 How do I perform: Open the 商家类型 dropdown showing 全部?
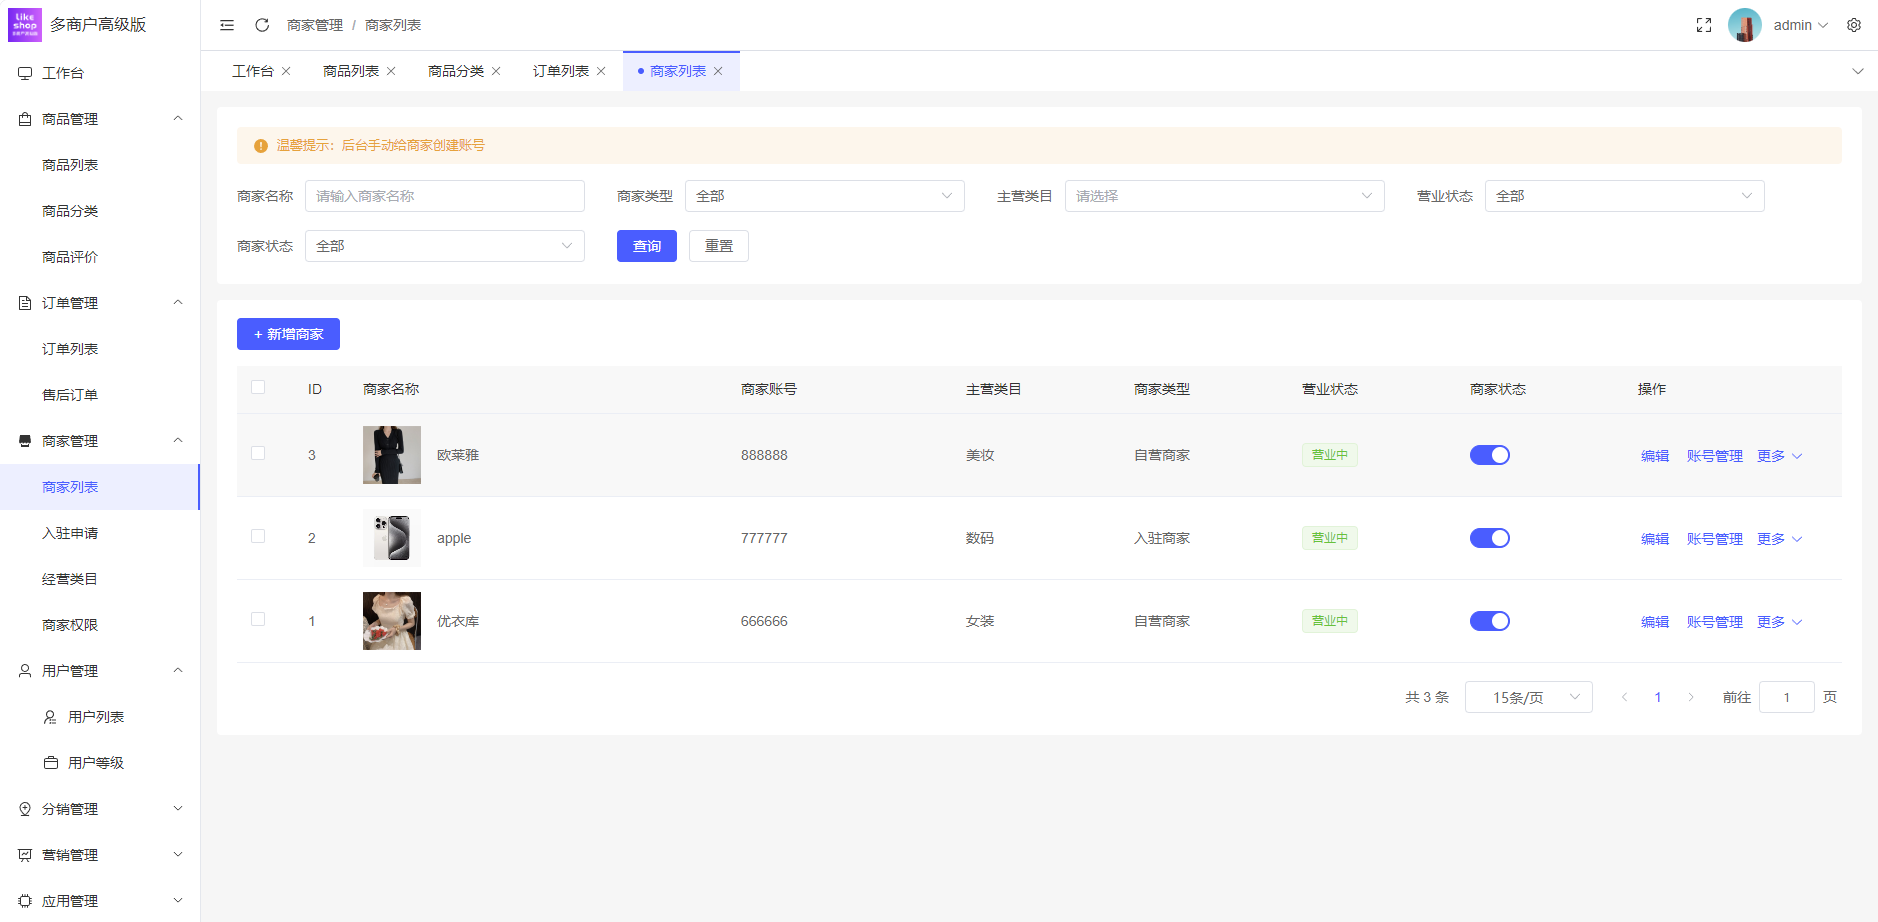(822, 196)
